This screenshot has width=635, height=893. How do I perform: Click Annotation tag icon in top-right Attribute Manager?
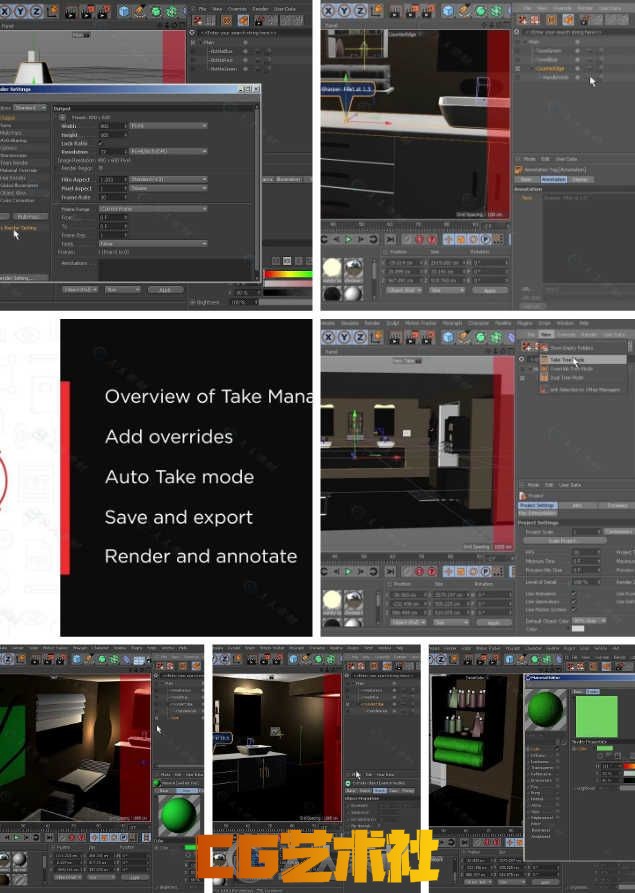pos(519,170)
